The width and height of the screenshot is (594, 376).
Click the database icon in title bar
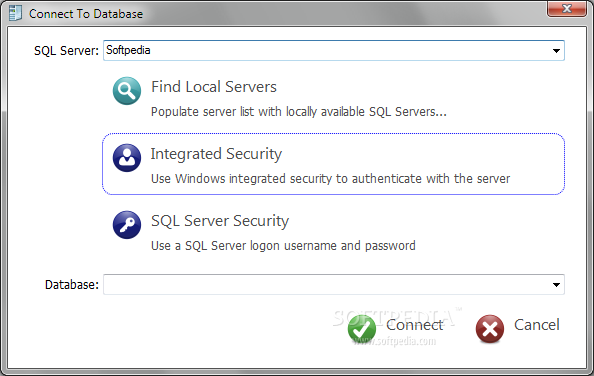coord(16,14)
